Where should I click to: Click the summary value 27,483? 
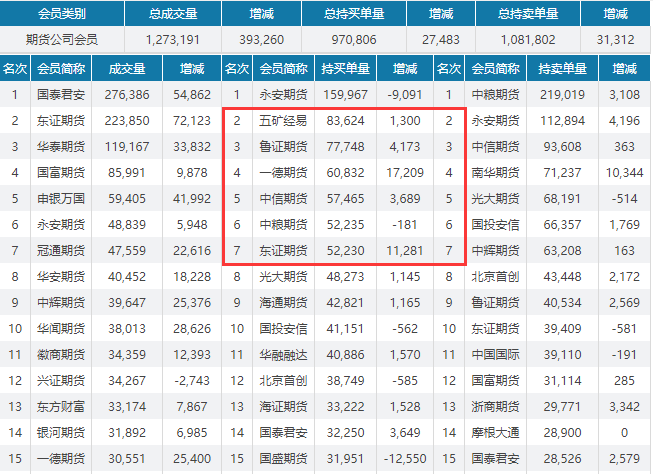441,40
